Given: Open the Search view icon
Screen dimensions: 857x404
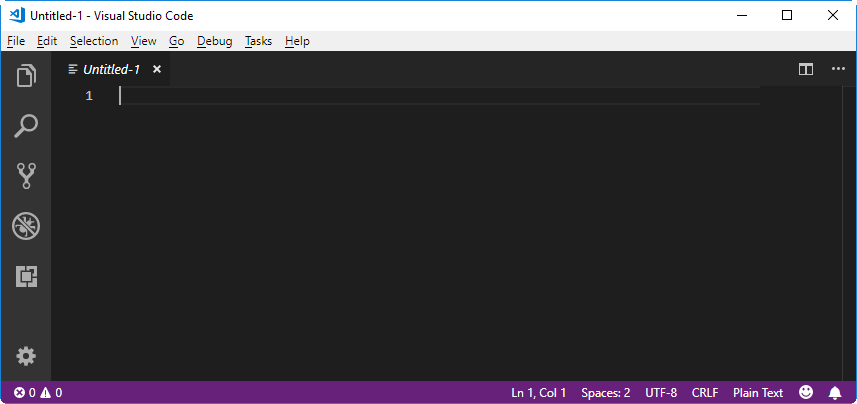Looking at the screenshot, I should point(26,126).
